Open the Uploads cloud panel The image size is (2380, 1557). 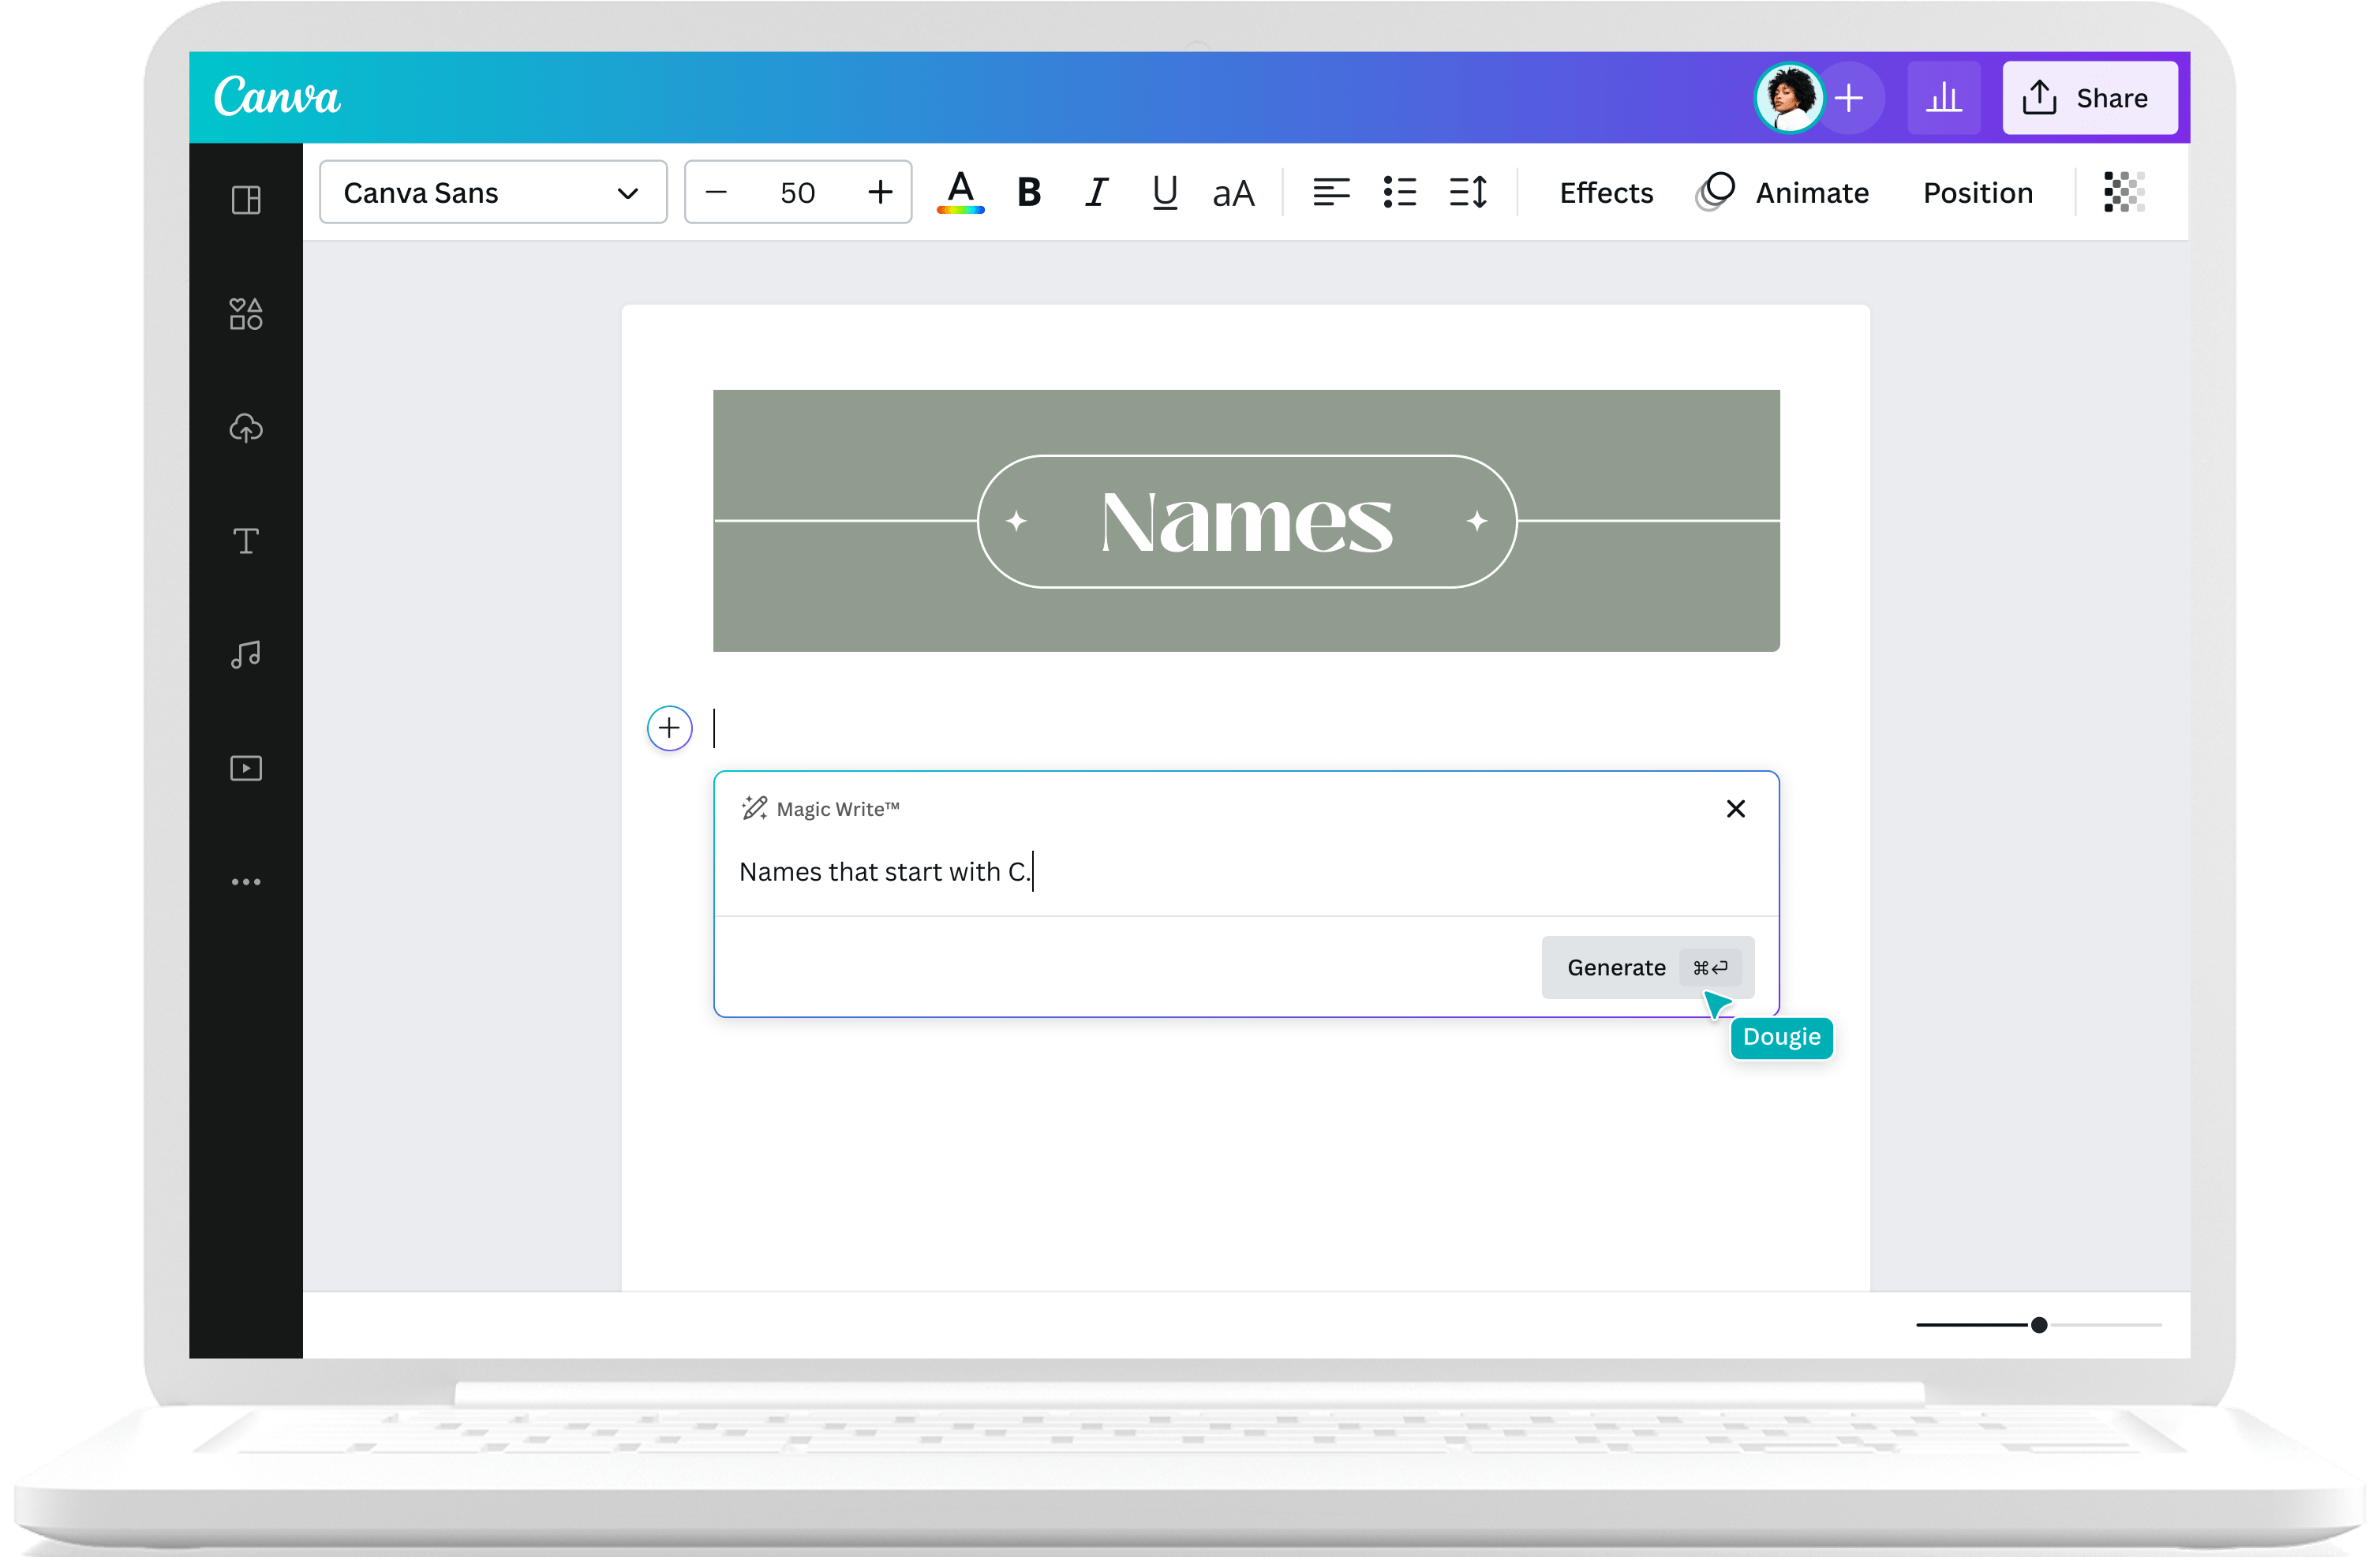point(246,428)
